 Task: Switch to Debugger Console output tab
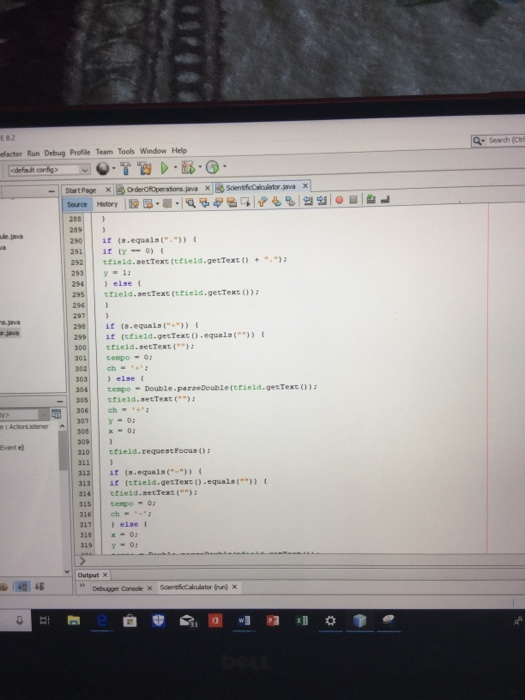coord(117,588)
